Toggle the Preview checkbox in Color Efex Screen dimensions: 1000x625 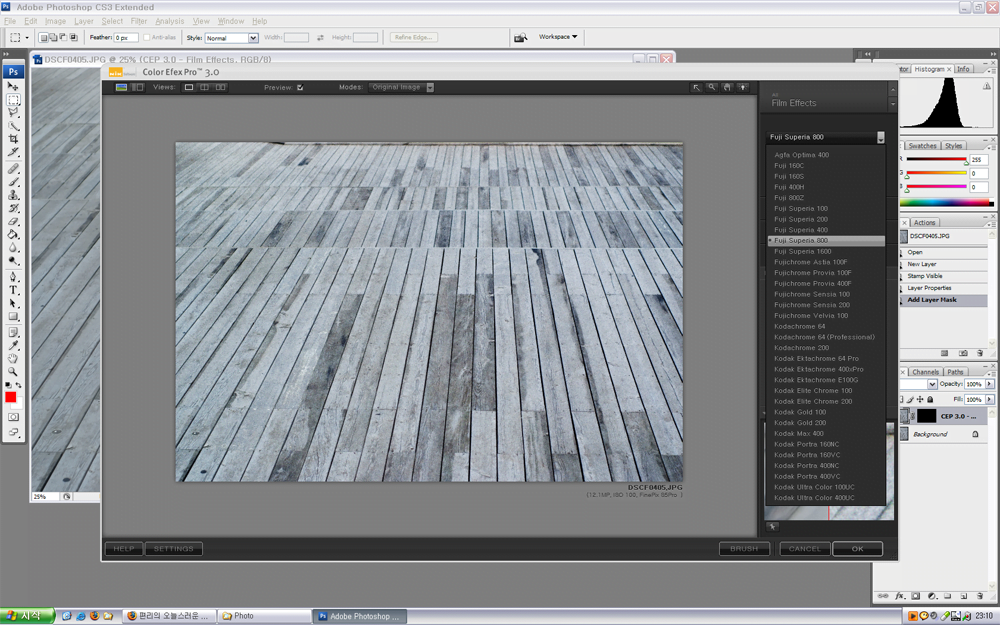[300, 88]
